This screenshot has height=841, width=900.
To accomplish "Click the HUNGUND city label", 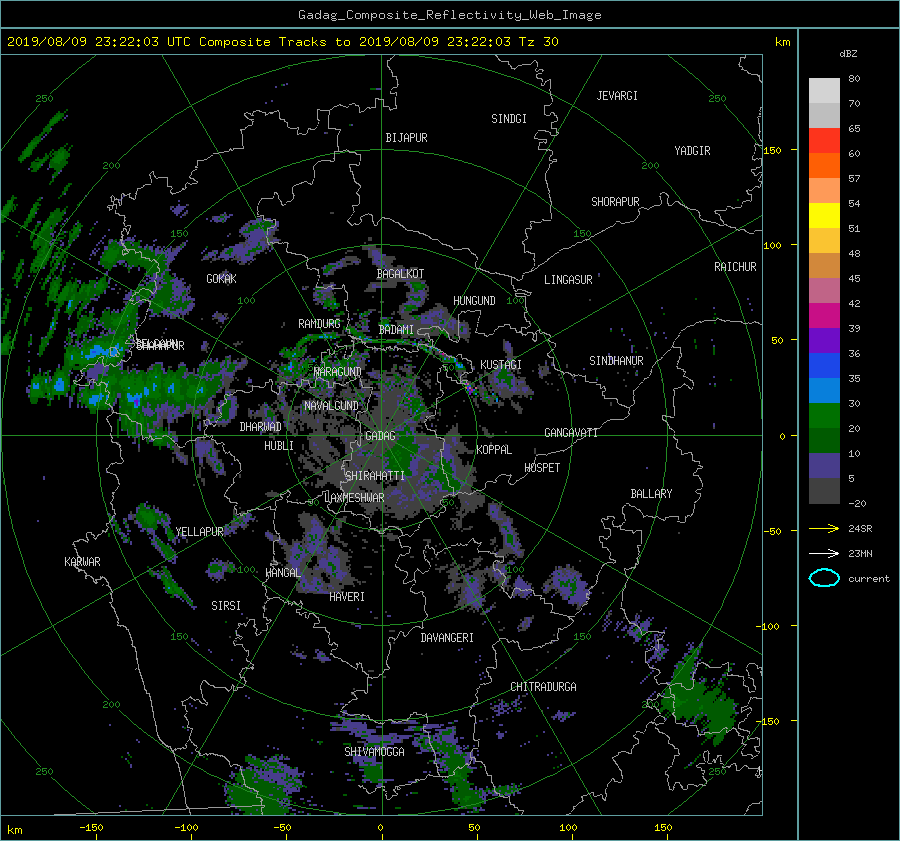I will click(x=474, y=301).
